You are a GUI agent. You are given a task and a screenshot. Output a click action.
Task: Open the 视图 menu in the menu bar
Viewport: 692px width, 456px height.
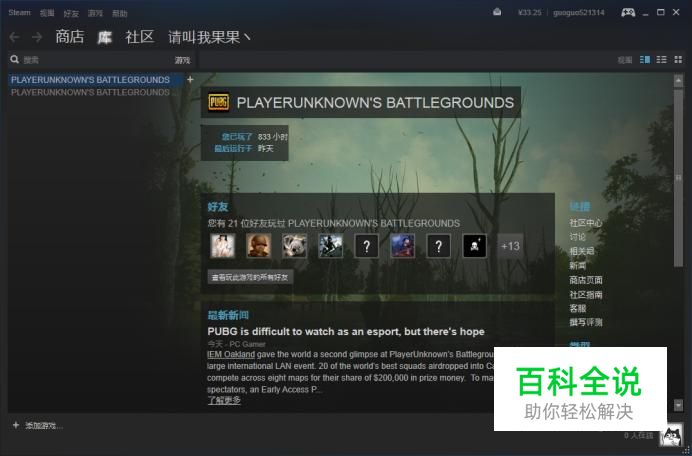(47, 13)
